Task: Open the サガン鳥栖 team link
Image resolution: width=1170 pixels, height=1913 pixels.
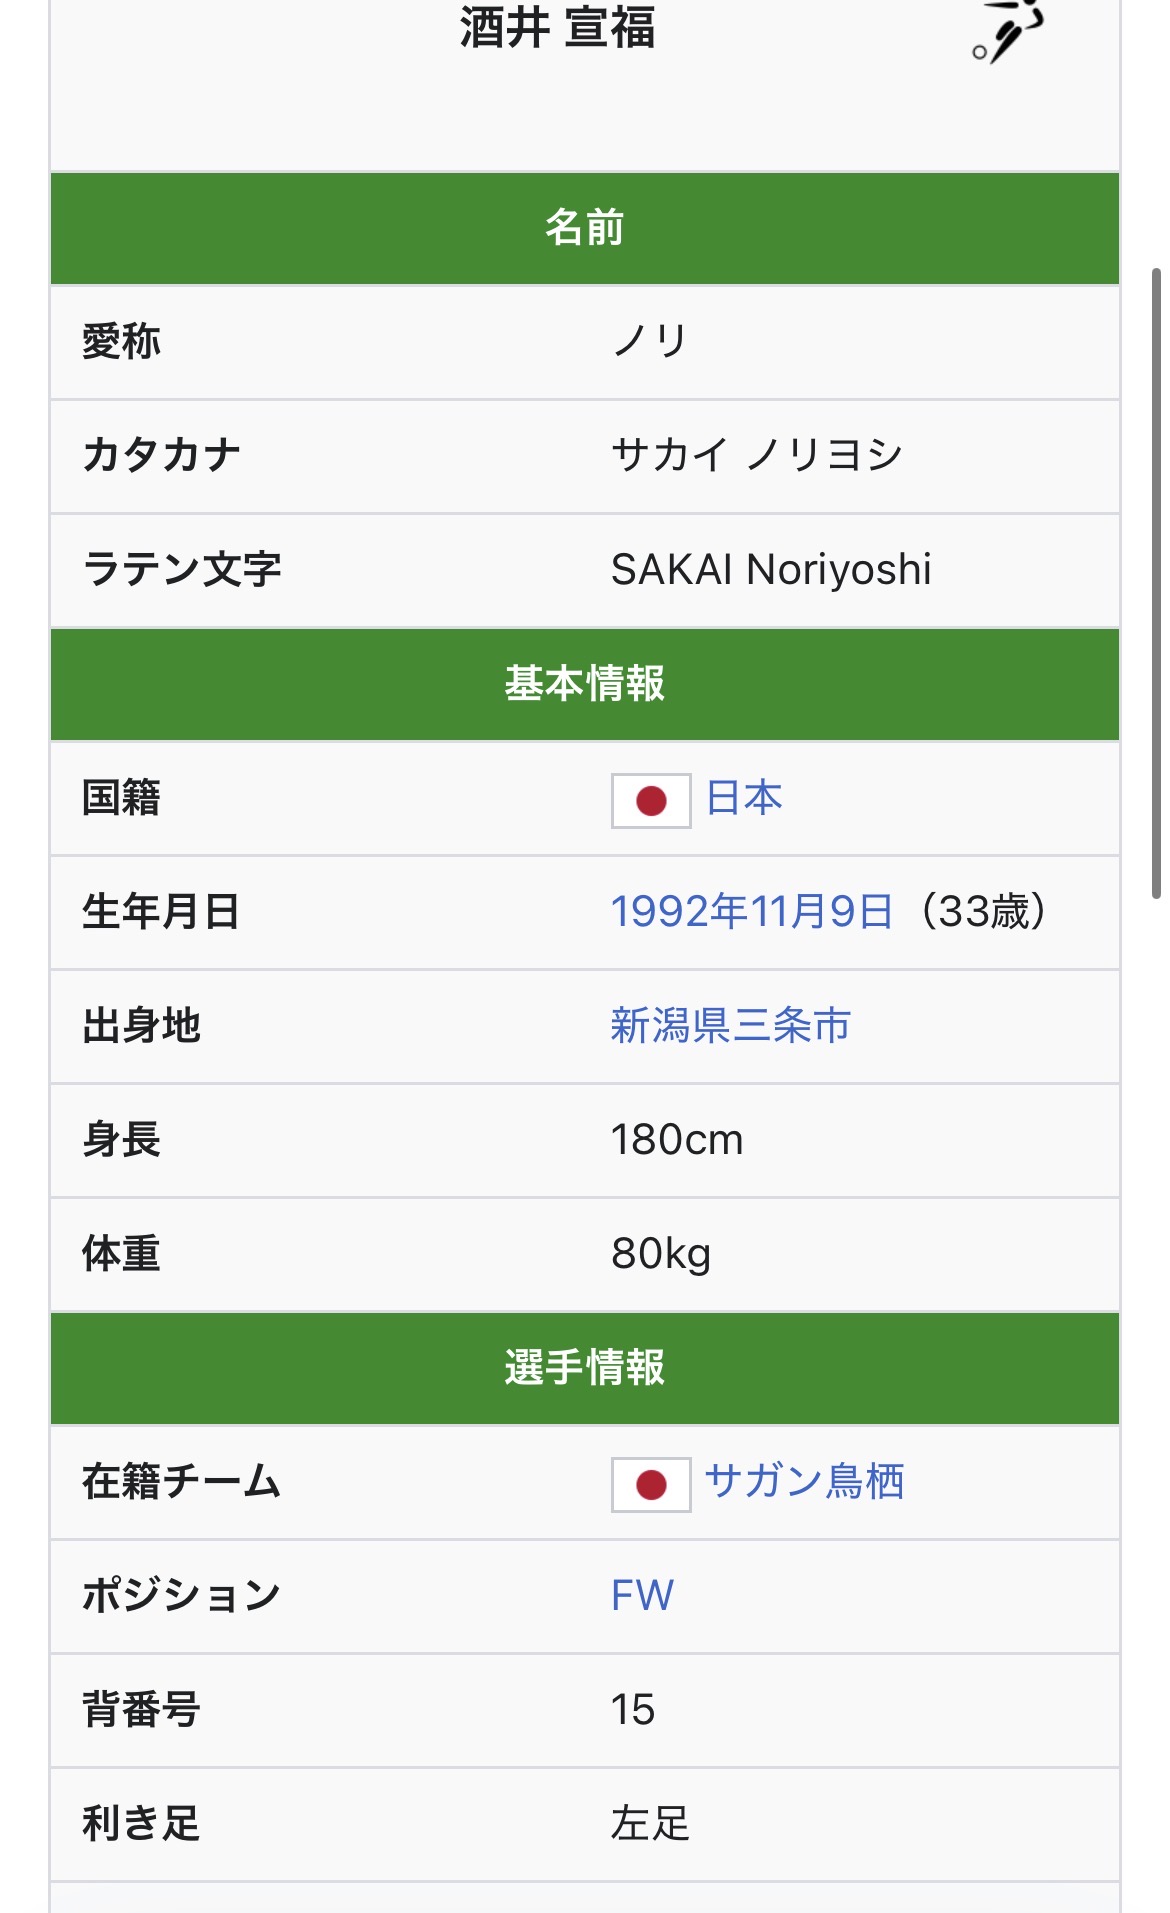Action: click(x=804, y=1482)
